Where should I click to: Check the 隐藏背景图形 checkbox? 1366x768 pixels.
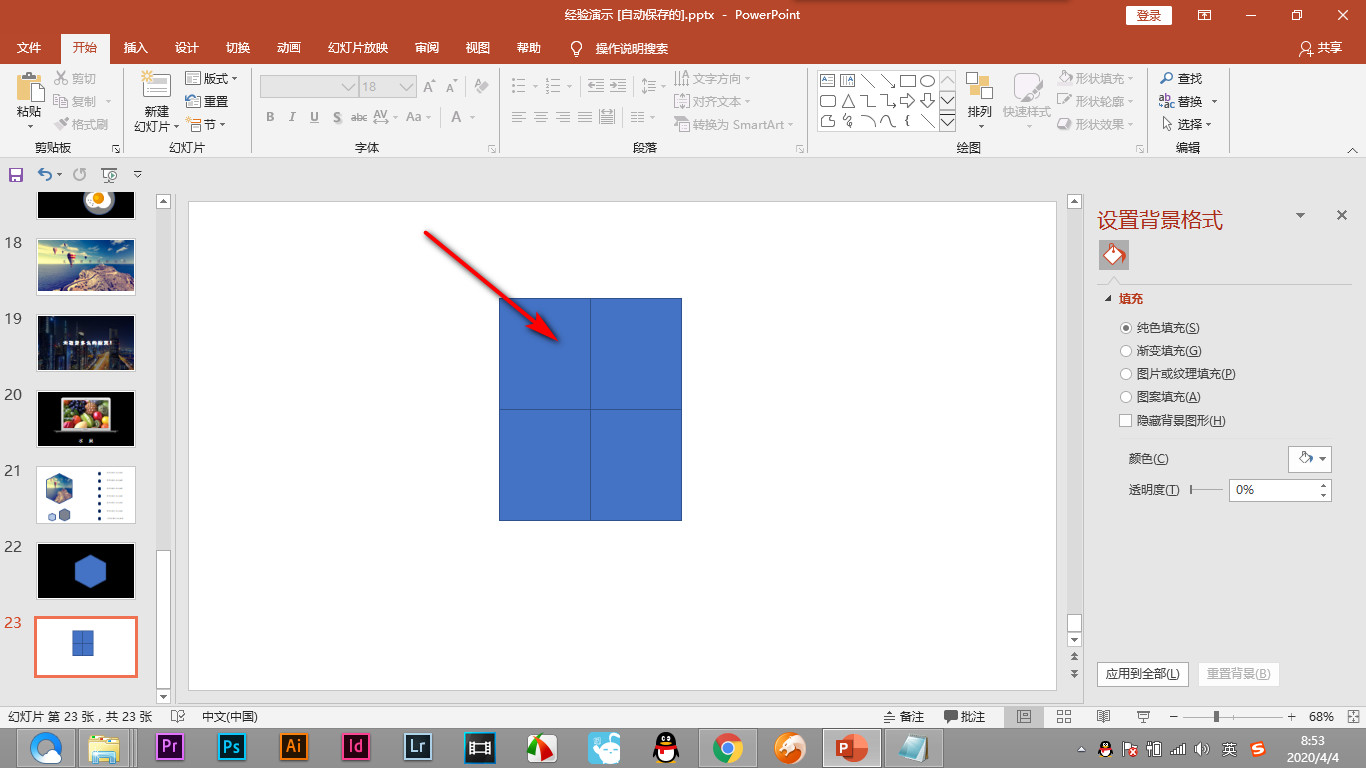(x=1125, y=420)
